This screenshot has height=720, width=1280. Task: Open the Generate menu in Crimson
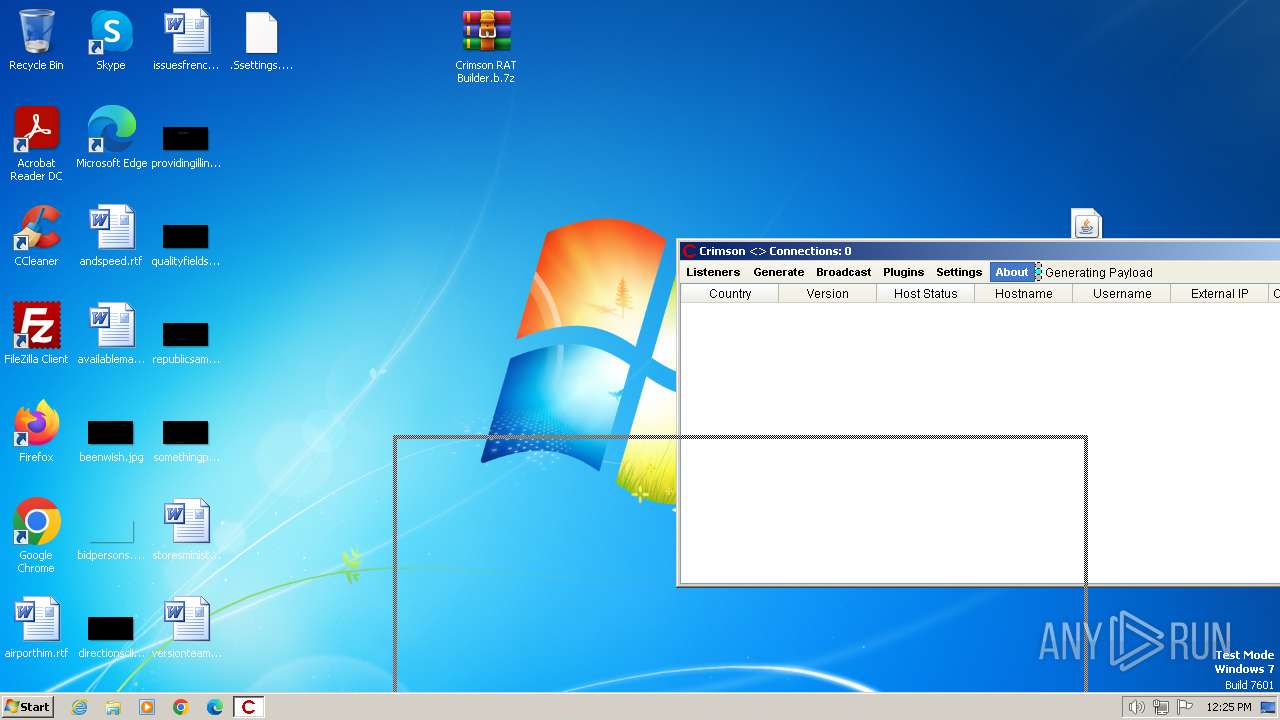pos(778,272)
